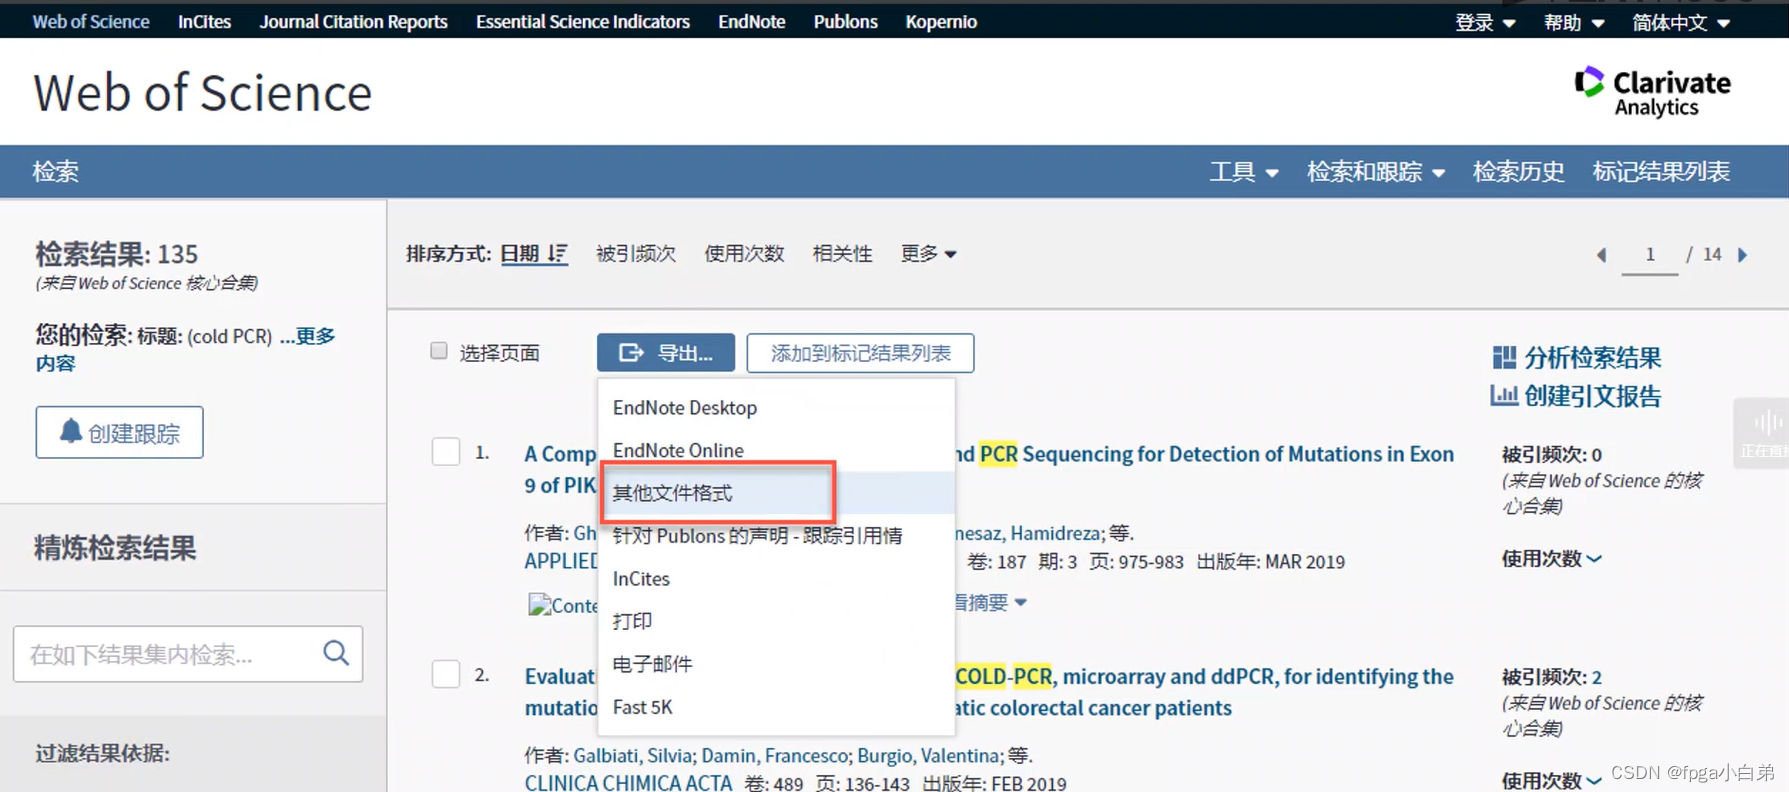Sort results by 使用次数
This screenshot has height=792, width=1789.
coord(744,254)
